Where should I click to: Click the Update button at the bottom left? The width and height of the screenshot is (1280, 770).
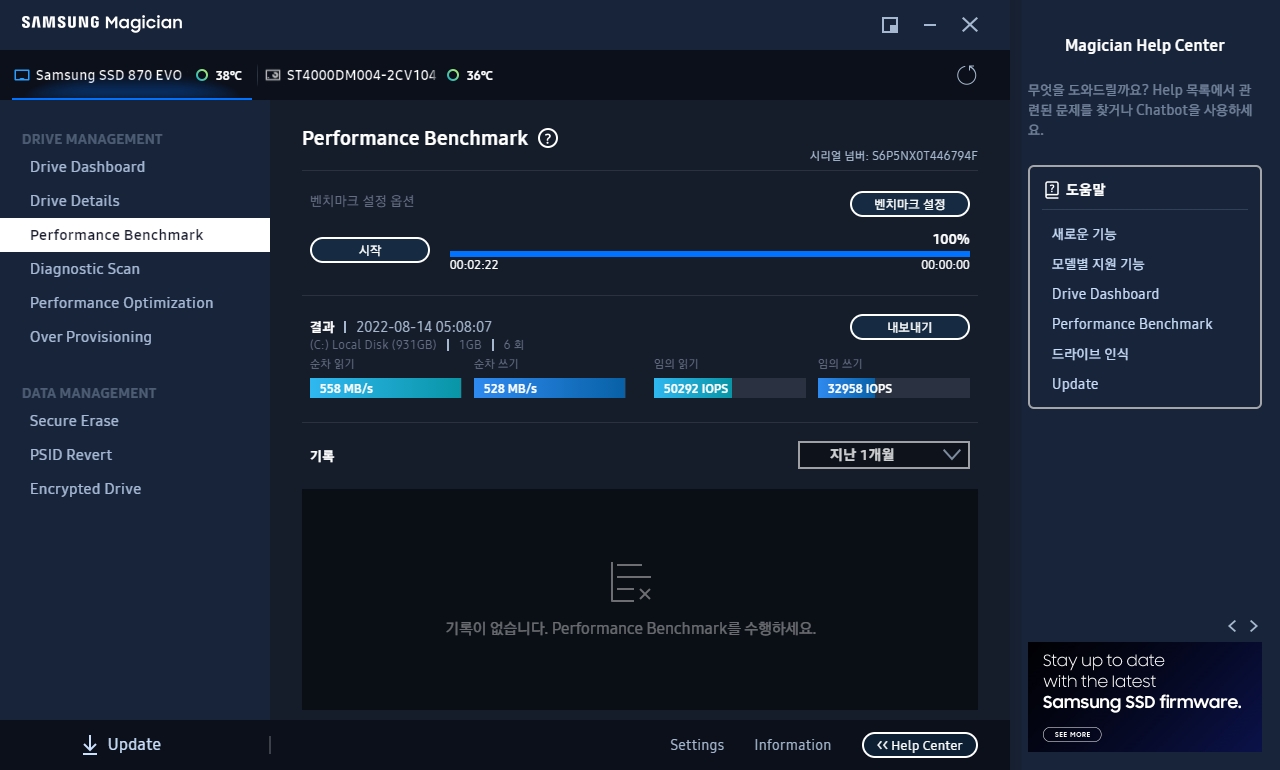(x=121, y=744)
